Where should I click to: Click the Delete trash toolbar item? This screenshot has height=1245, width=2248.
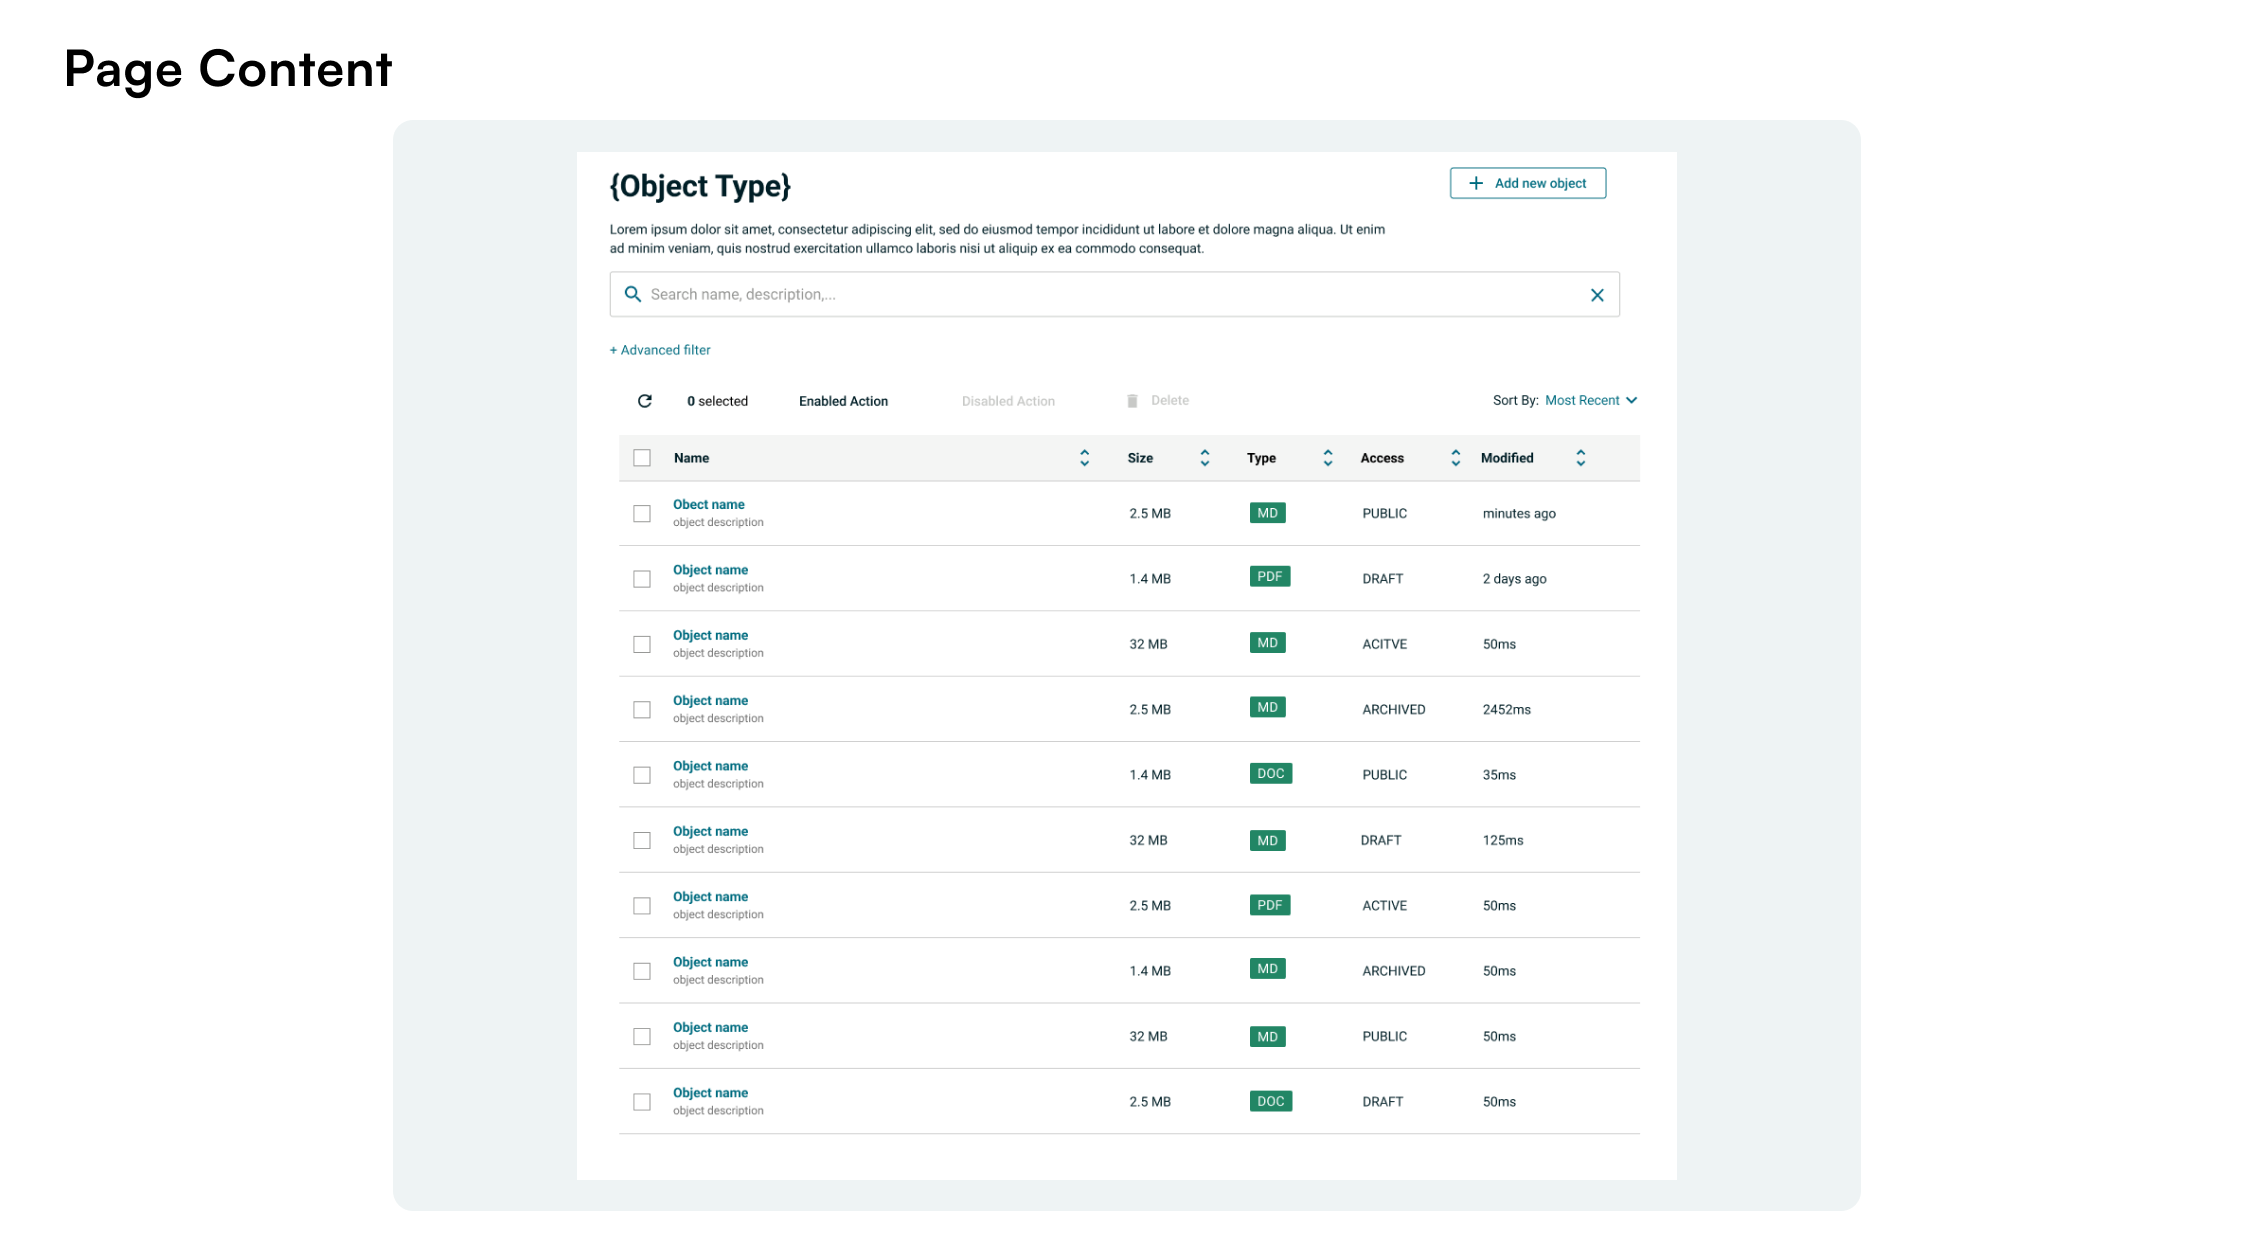coord(1158,400)
